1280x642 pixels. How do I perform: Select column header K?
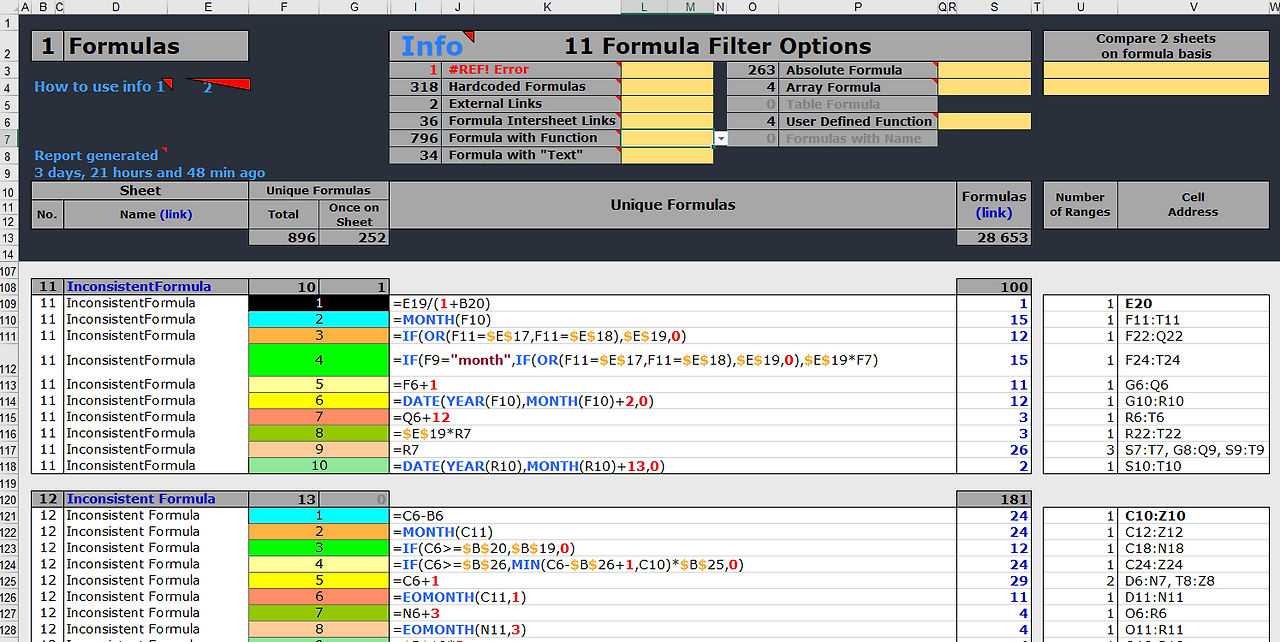point(547,7)
